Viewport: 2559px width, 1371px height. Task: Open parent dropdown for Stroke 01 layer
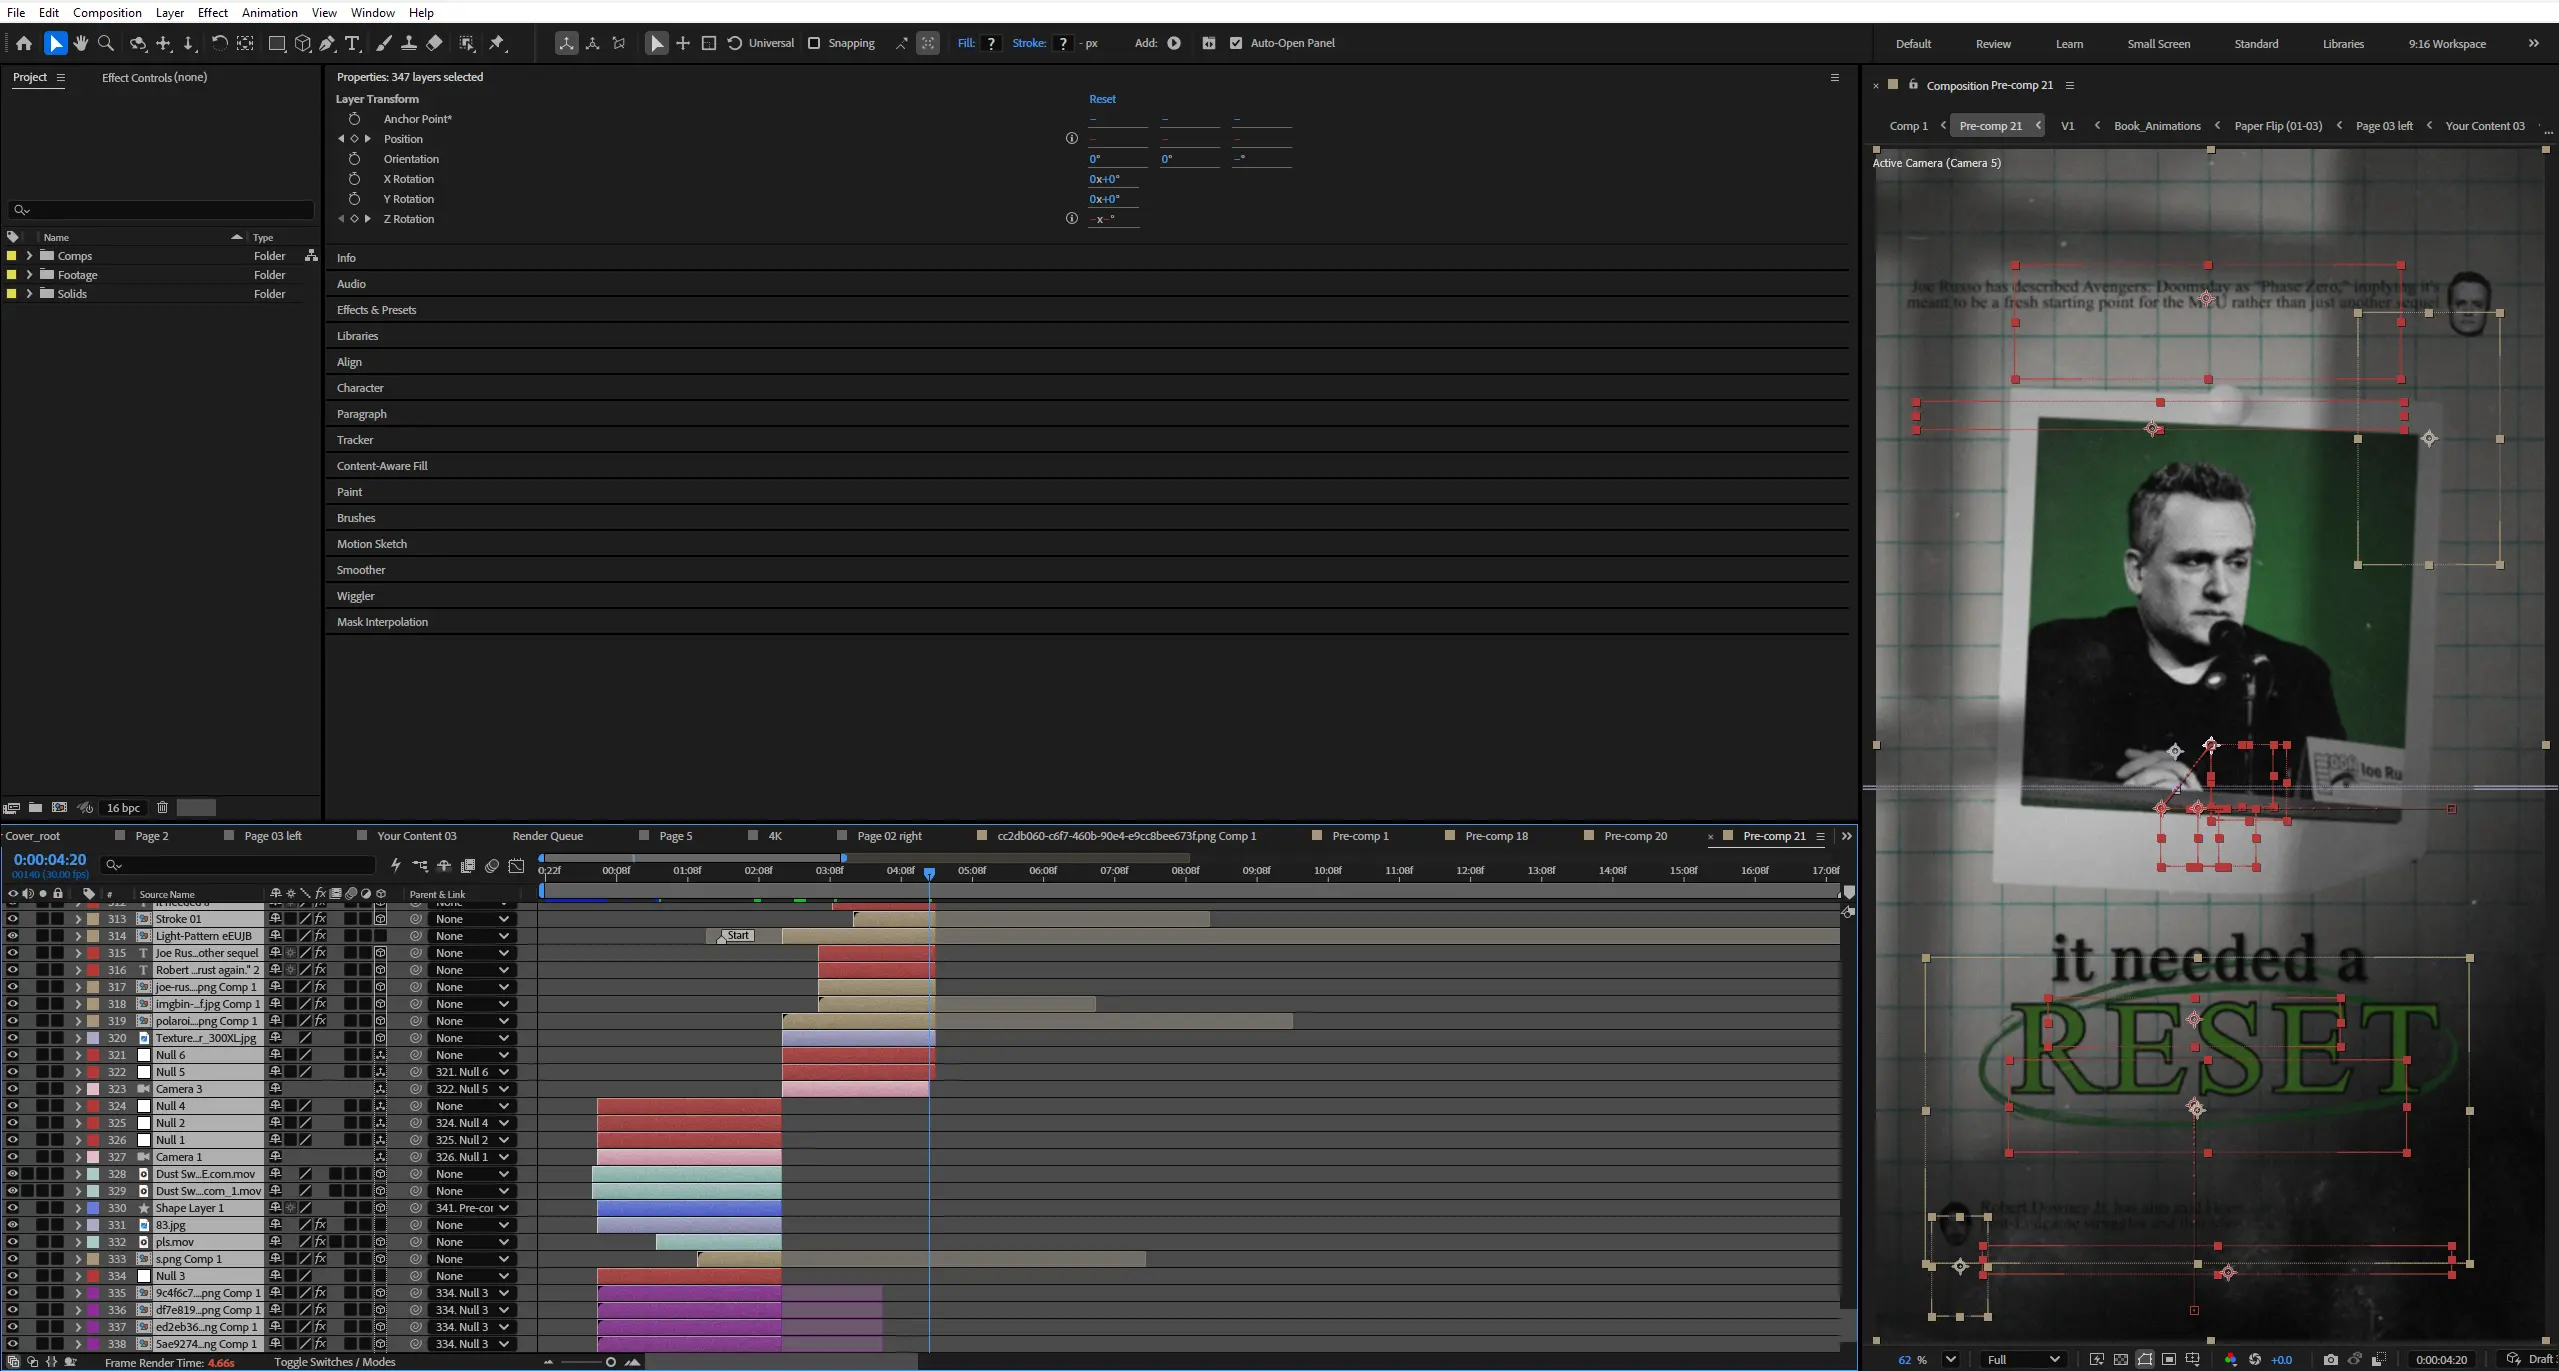472,919
